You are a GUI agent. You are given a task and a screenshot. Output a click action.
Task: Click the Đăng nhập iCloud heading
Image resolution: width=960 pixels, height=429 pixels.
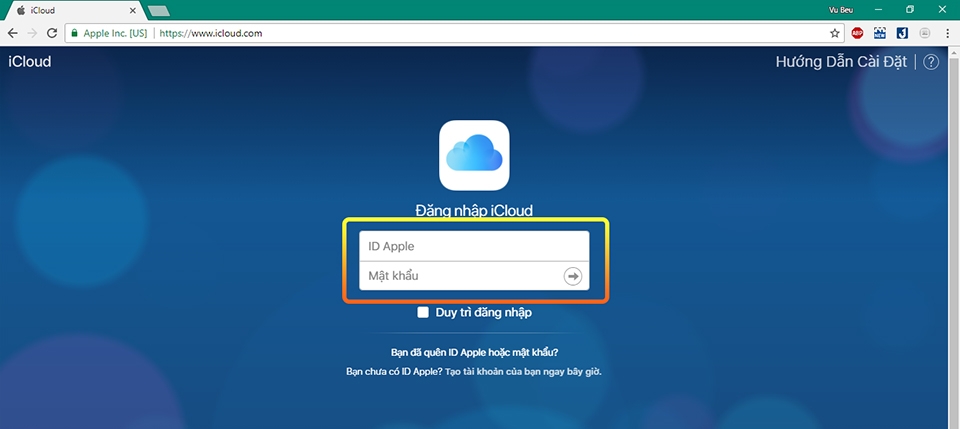(474, 211)
